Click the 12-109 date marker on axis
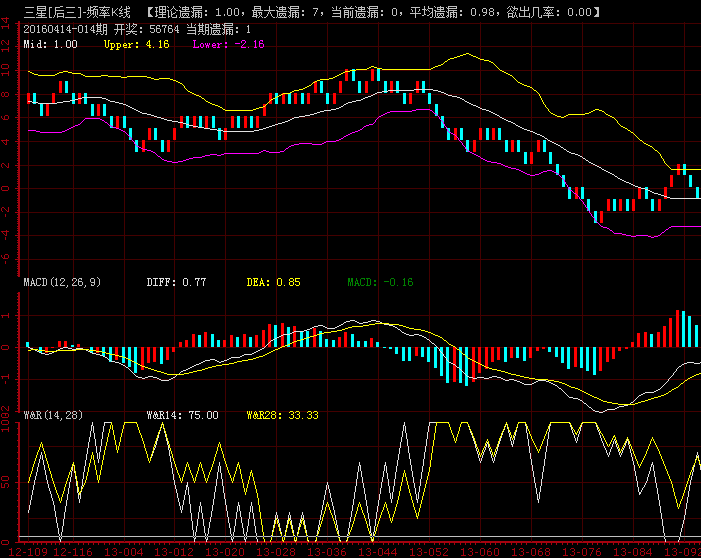Viewport: 701px width, 558px height. click(x=26, y=551)
